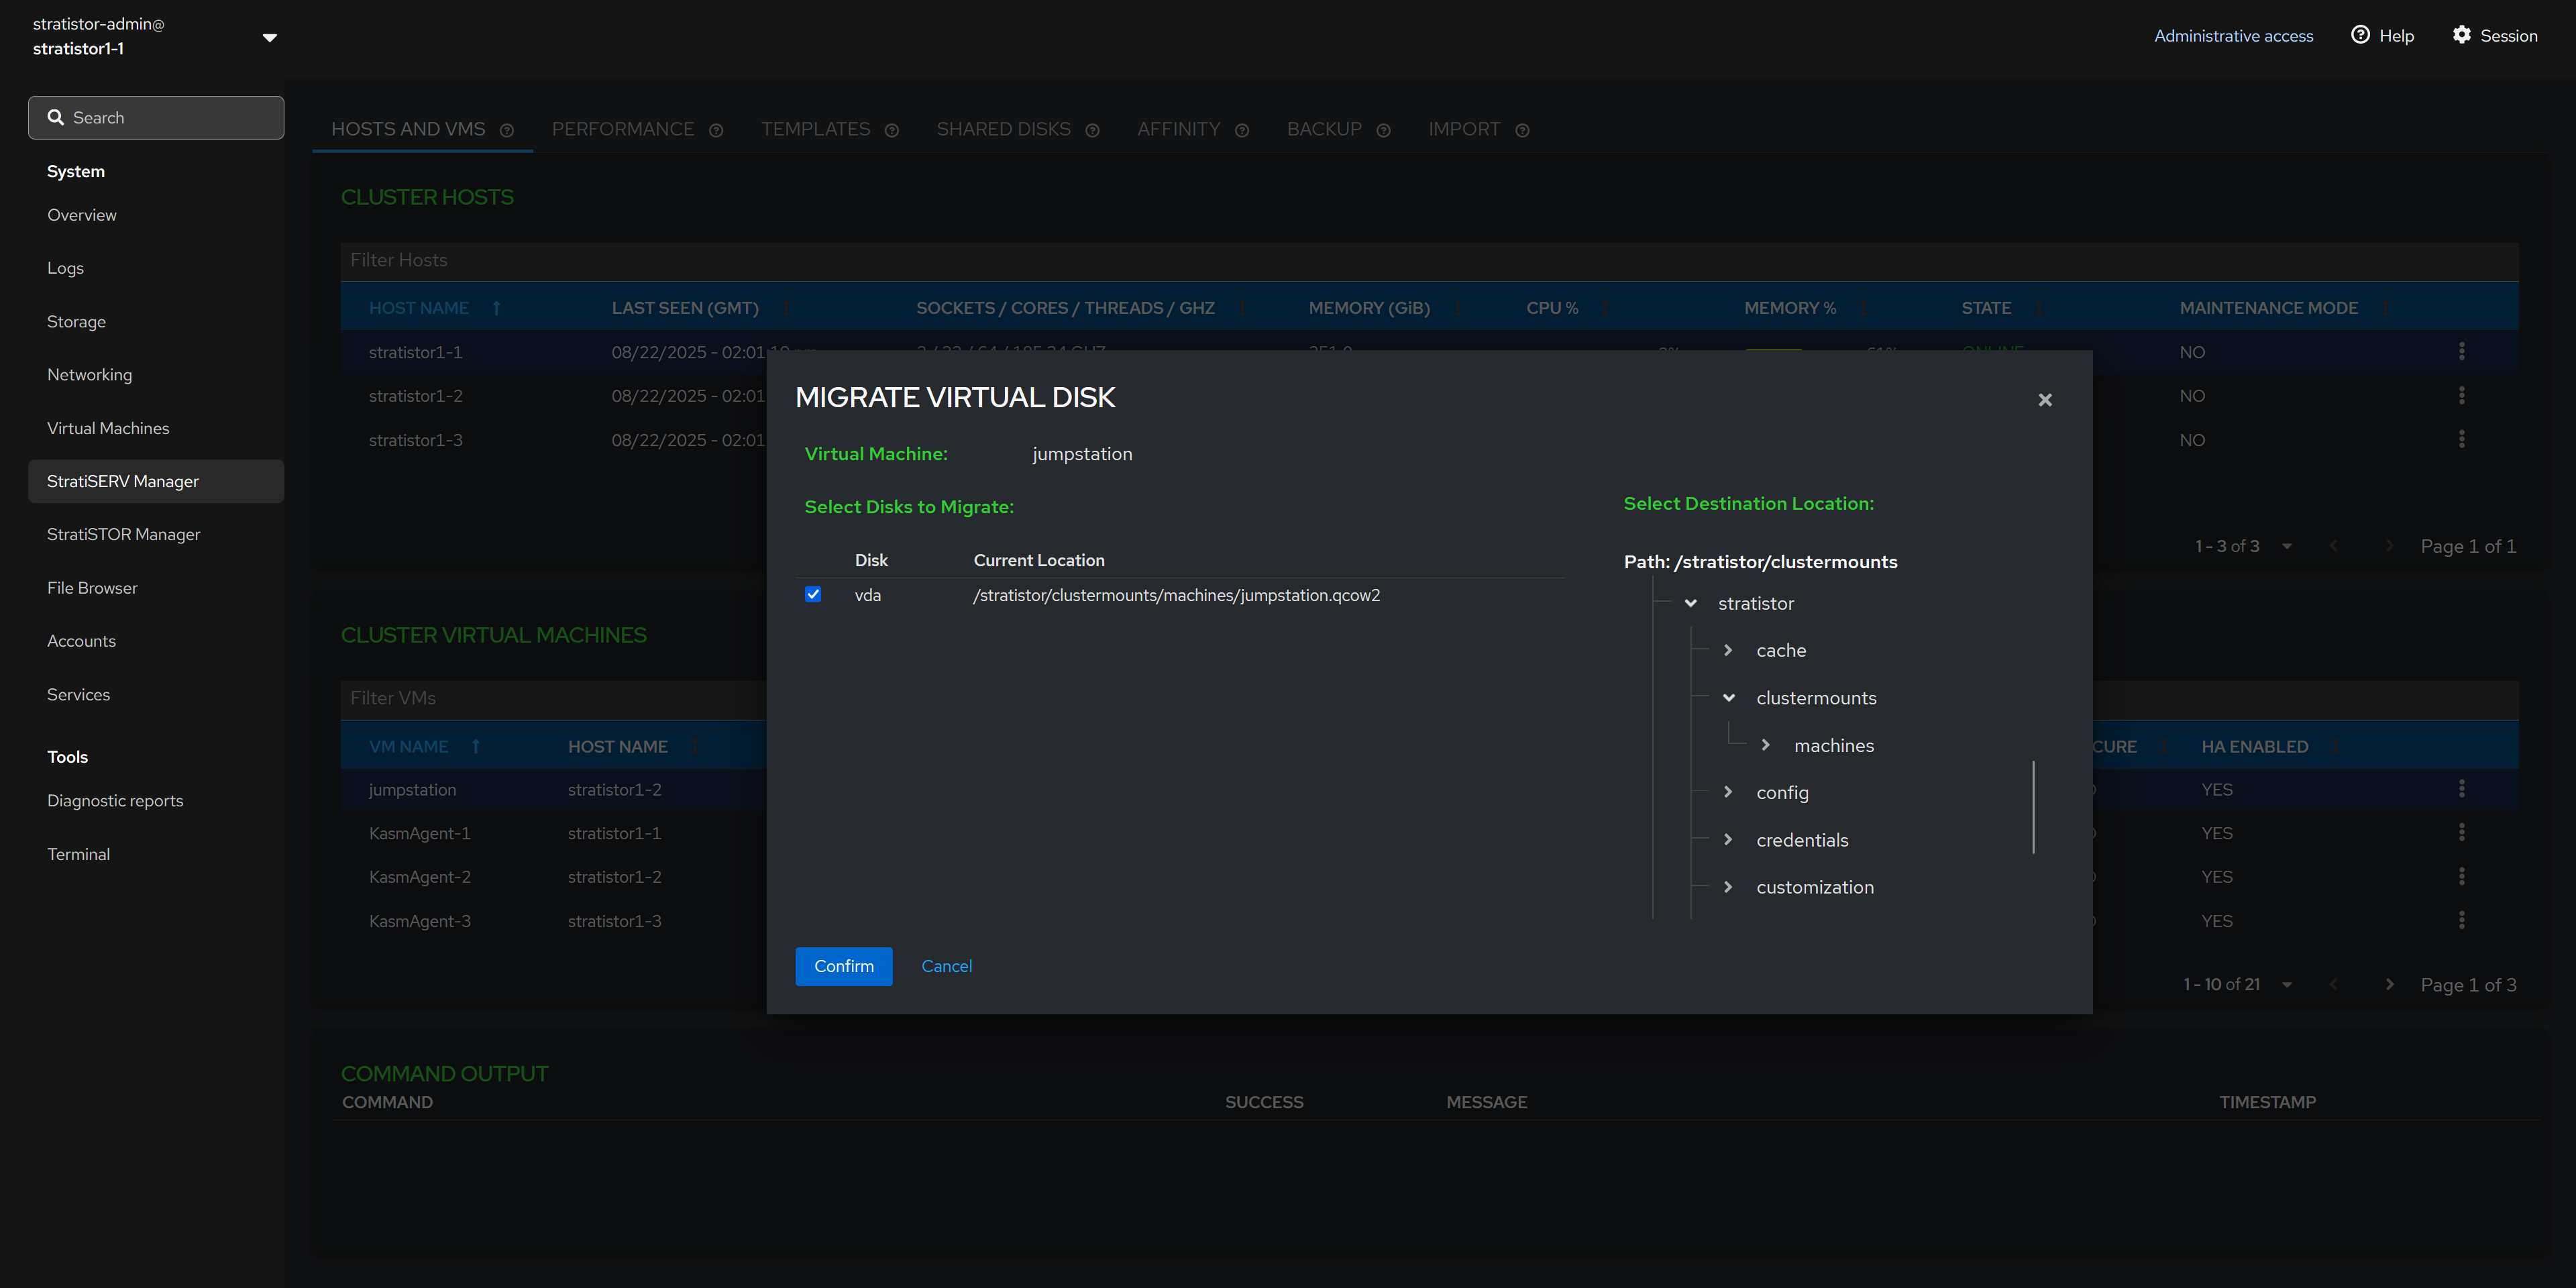Viewport: 2576px width, 1288px height.
Task: Click help icon next to Templates tab
Action: [x=891, y=131]
